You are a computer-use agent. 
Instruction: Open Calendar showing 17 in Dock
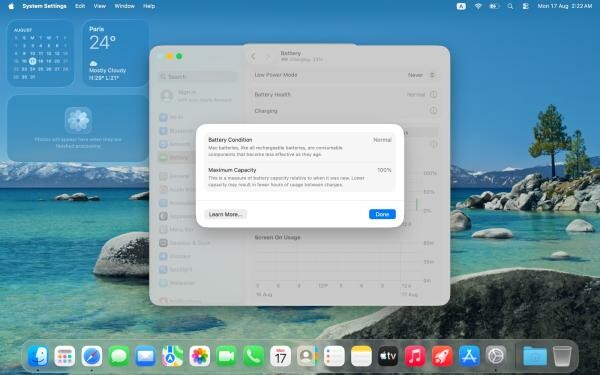pyautogui.click(x=280, y=356)
